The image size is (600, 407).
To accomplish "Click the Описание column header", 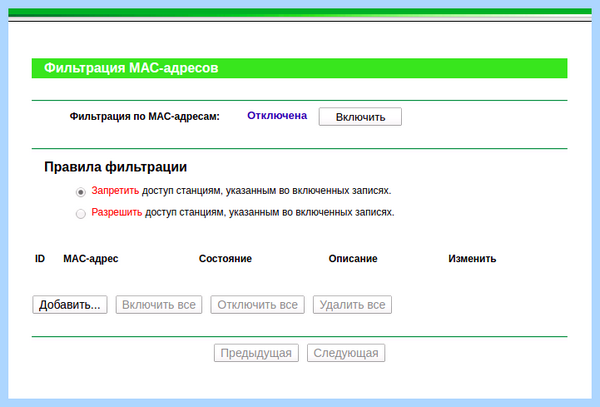I will click(353, 259).
